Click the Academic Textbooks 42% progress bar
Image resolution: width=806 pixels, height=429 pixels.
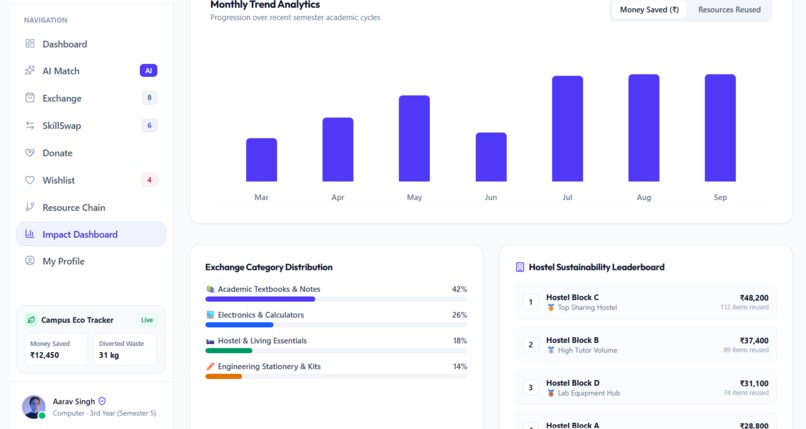pos(336,299)
